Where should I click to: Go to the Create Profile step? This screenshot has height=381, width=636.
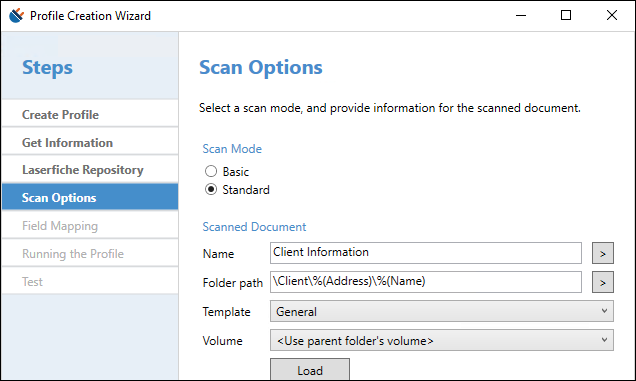tap(90, 114)
